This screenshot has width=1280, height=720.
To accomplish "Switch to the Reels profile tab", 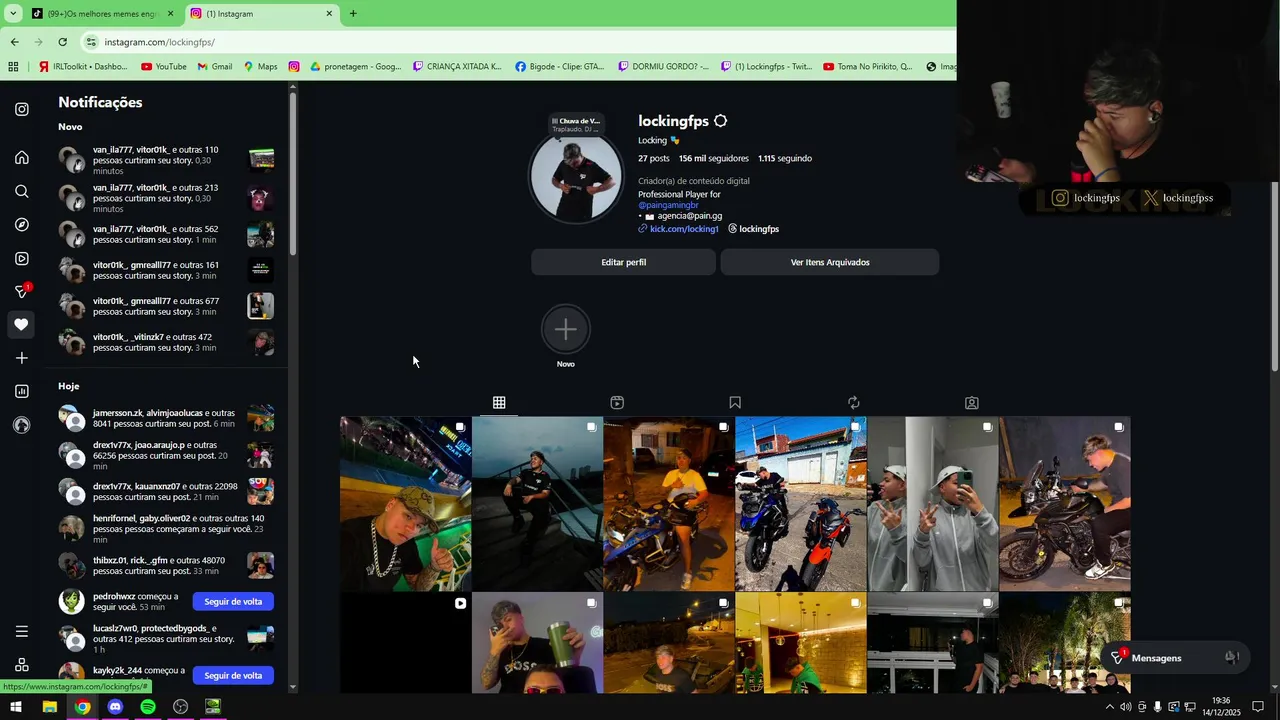I will [x=617, y=402].
